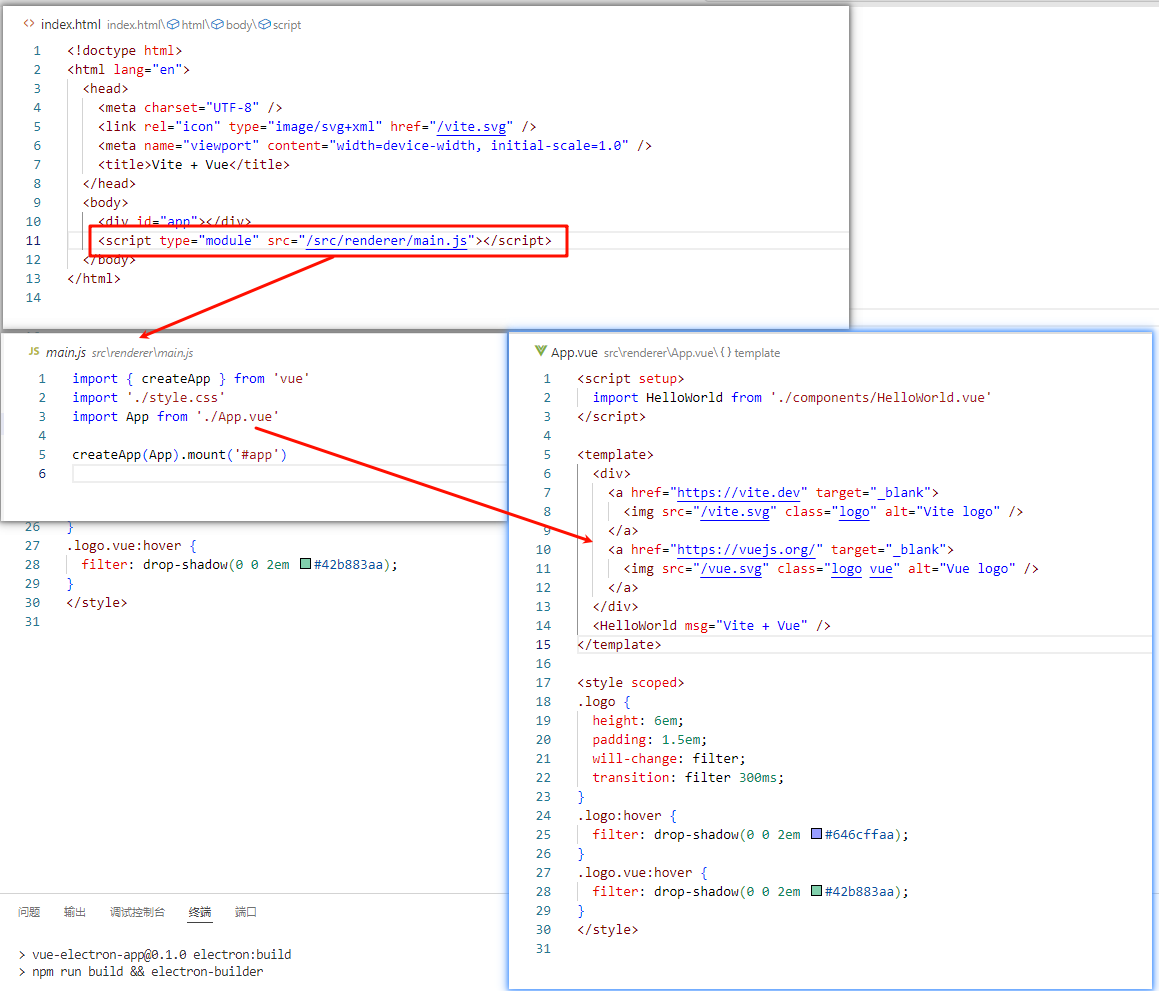Open the 调试控制台 panel tab
The height and width of the screenshot is (991, 1159).
click(137, 912)
